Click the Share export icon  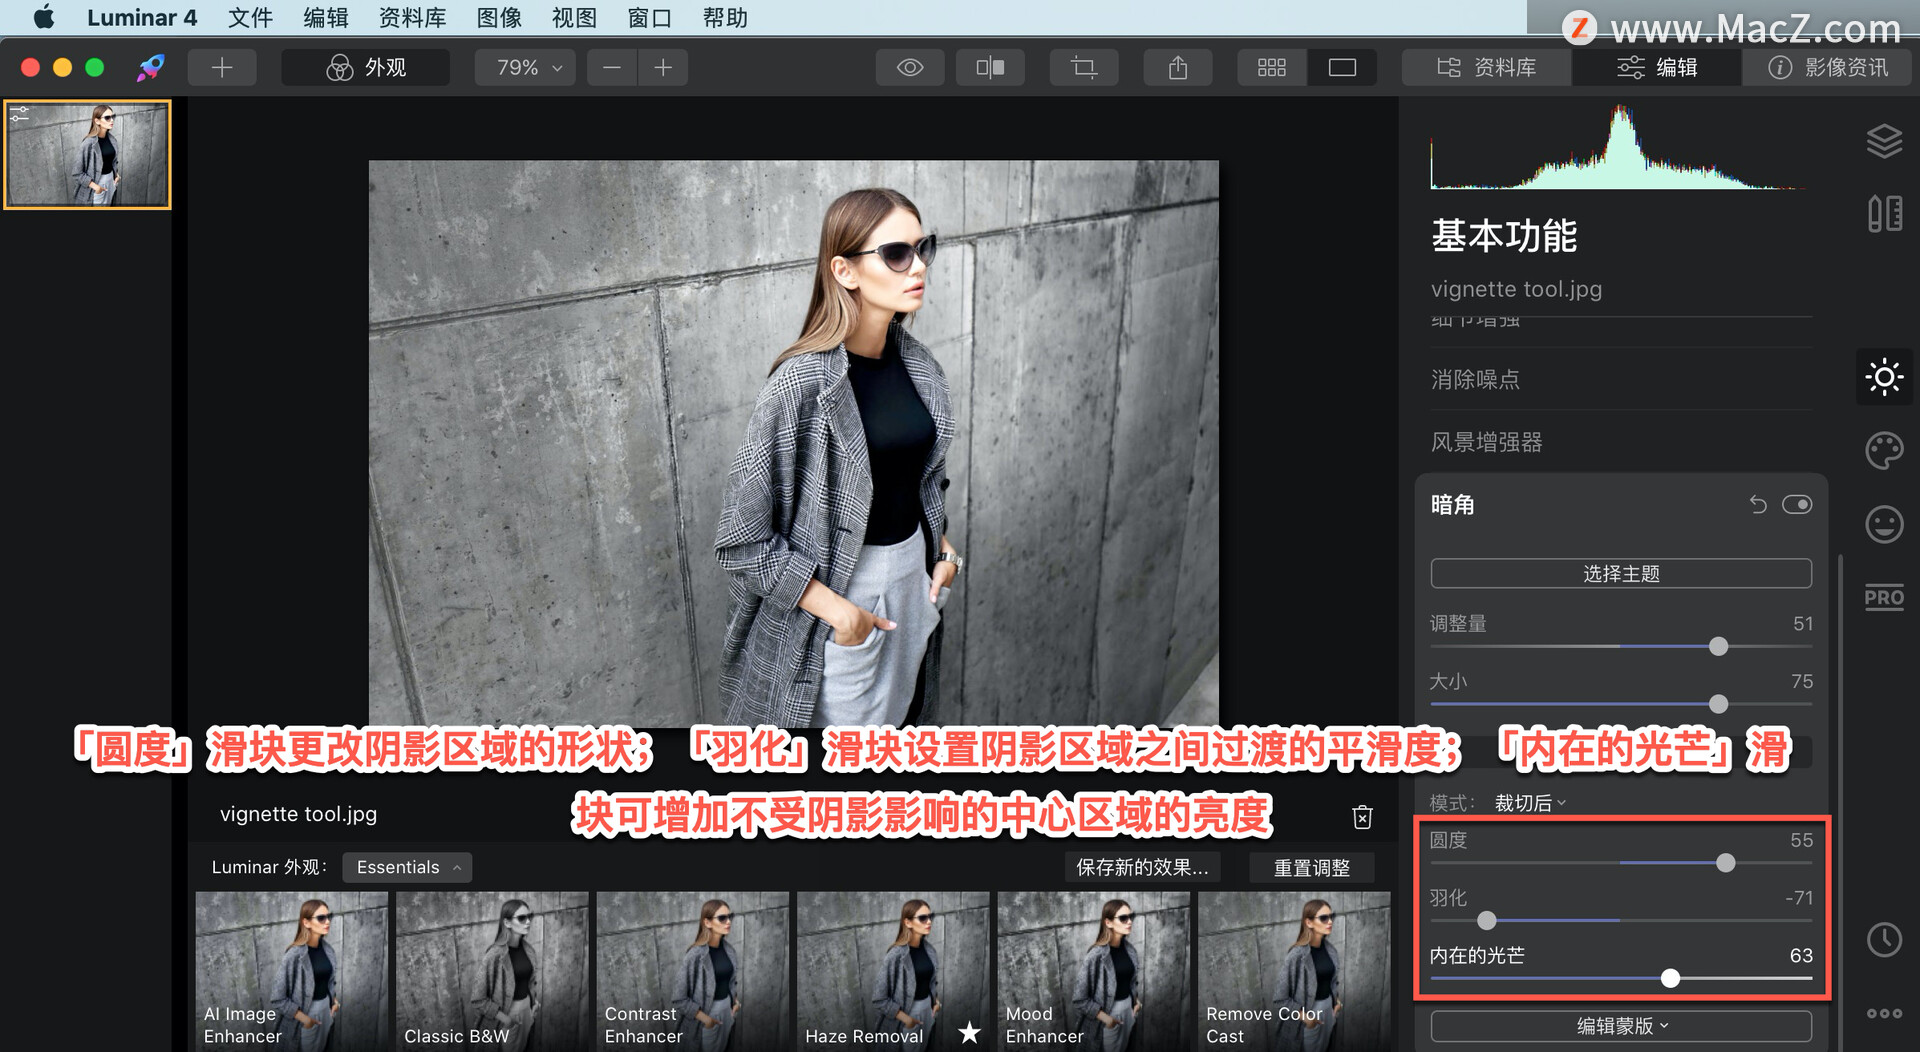point(1178,67)
